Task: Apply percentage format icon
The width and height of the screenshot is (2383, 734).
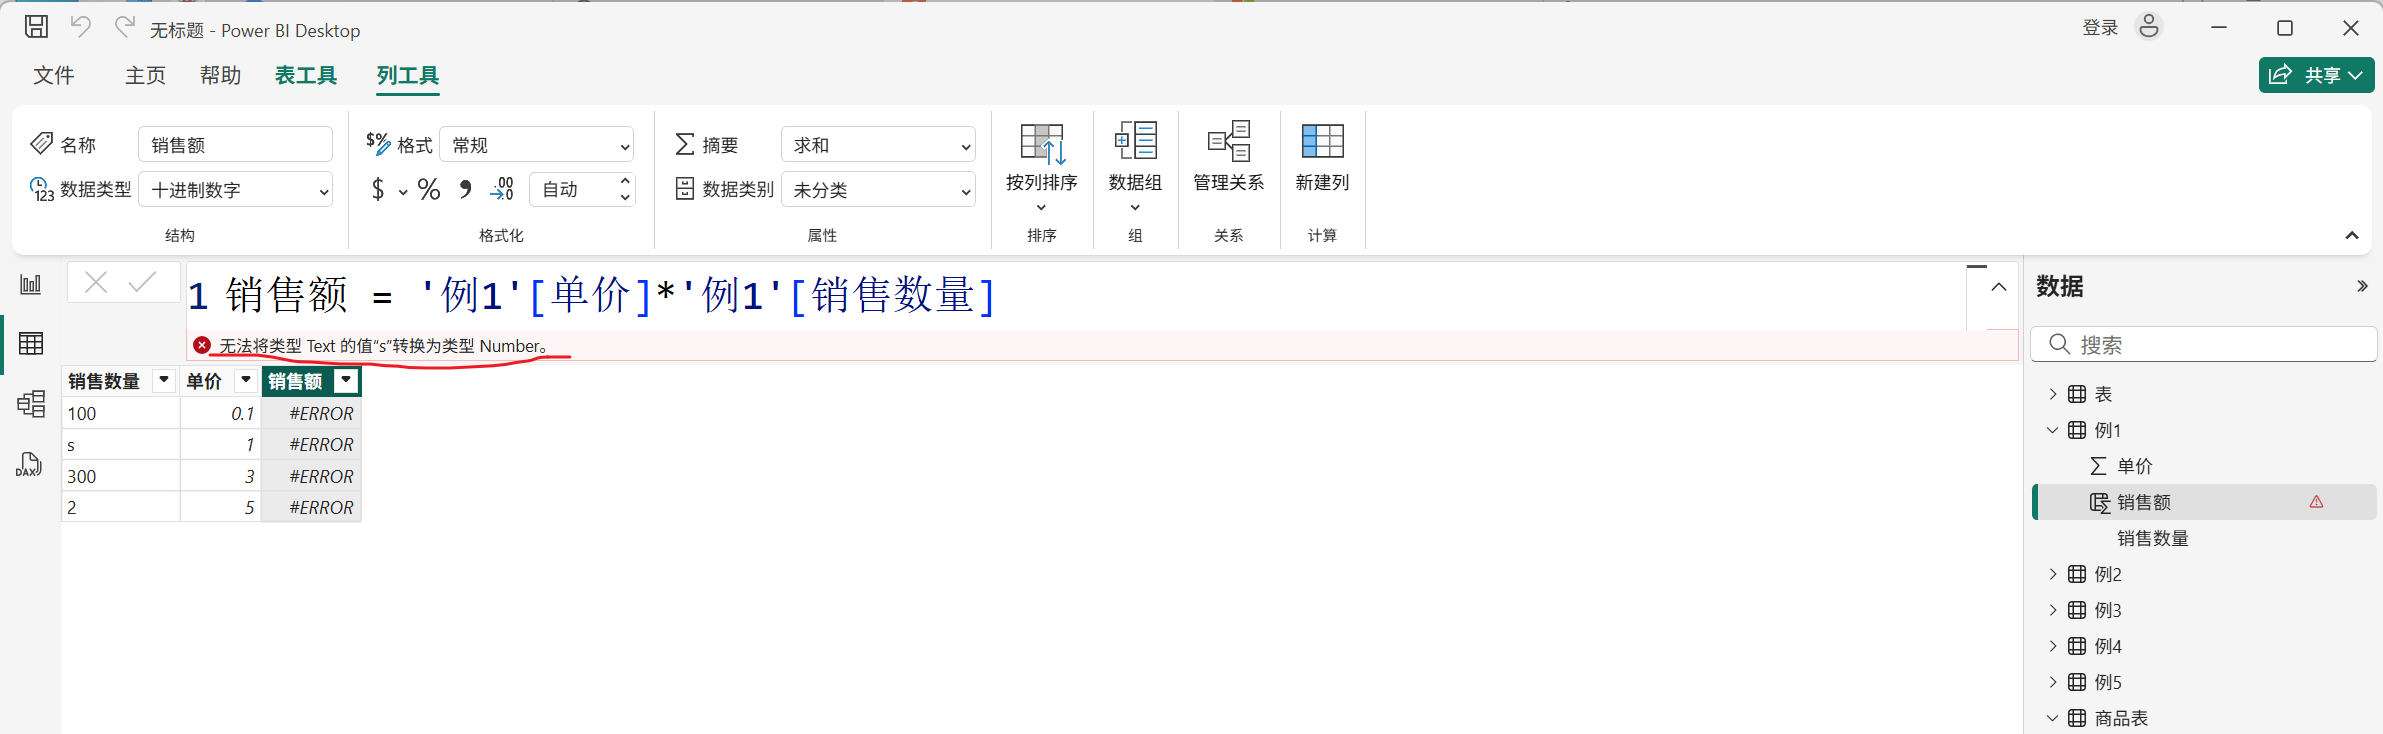Action: point(429,189)
